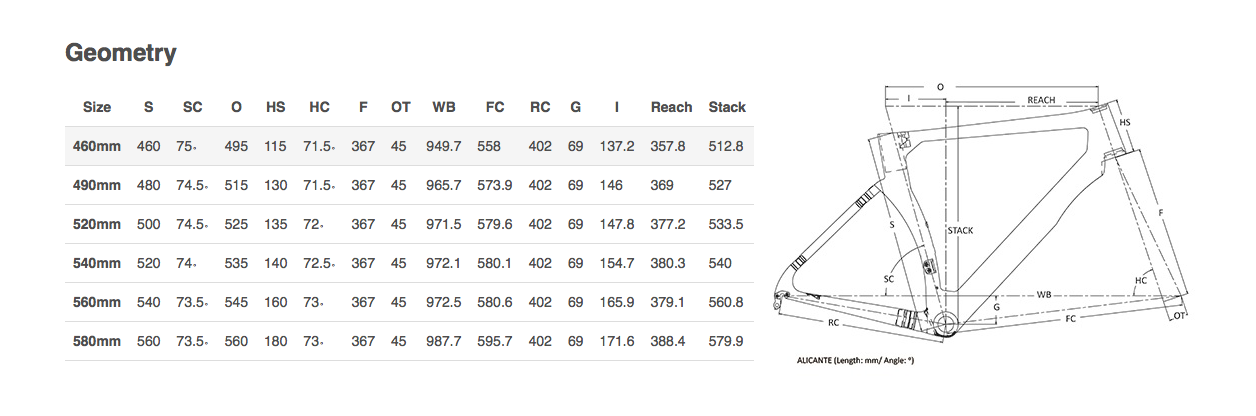Click the WB column header
Image resolution: width=1256 pixels, height=416 pixels.
[x=444, y=107]
